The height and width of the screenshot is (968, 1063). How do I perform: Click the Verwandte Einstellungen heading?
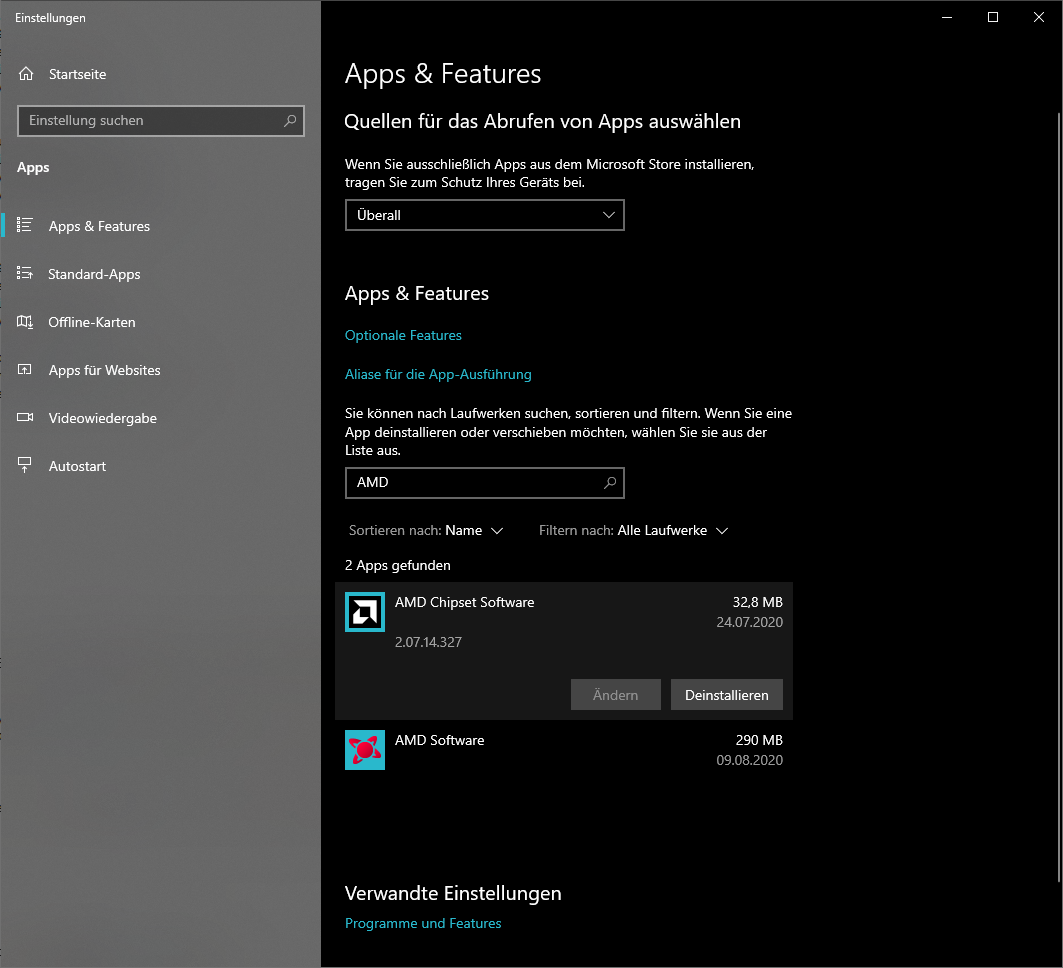point(453,893)
